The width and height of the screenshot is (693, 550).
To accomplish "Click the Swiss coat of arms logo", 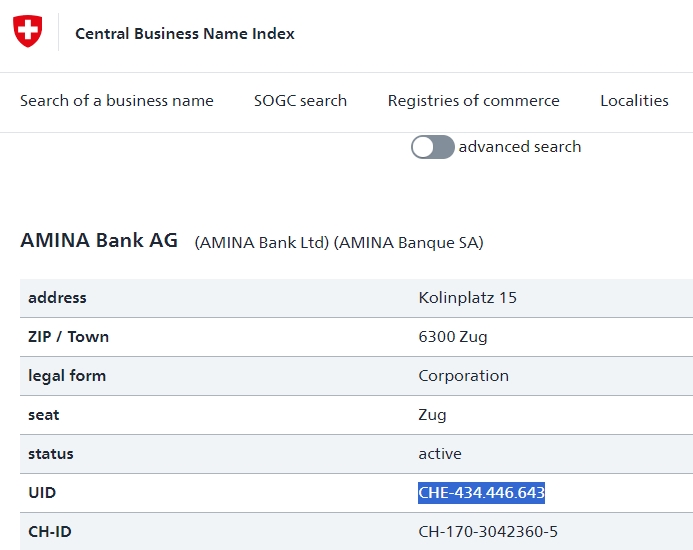I will pyautogui.click(x=27, y=31).
